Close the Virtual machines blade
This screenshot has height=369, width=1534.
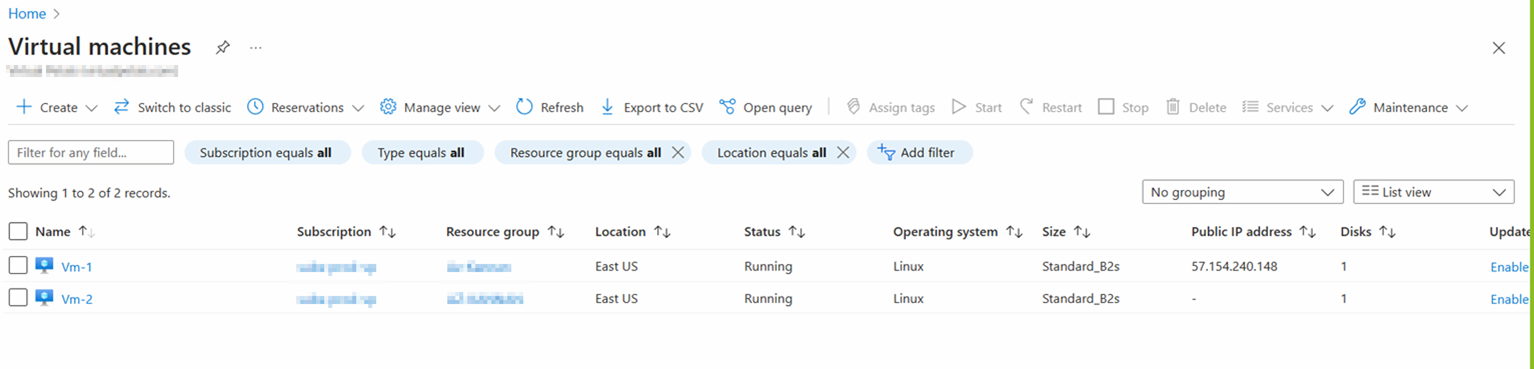click(1498, 48)
